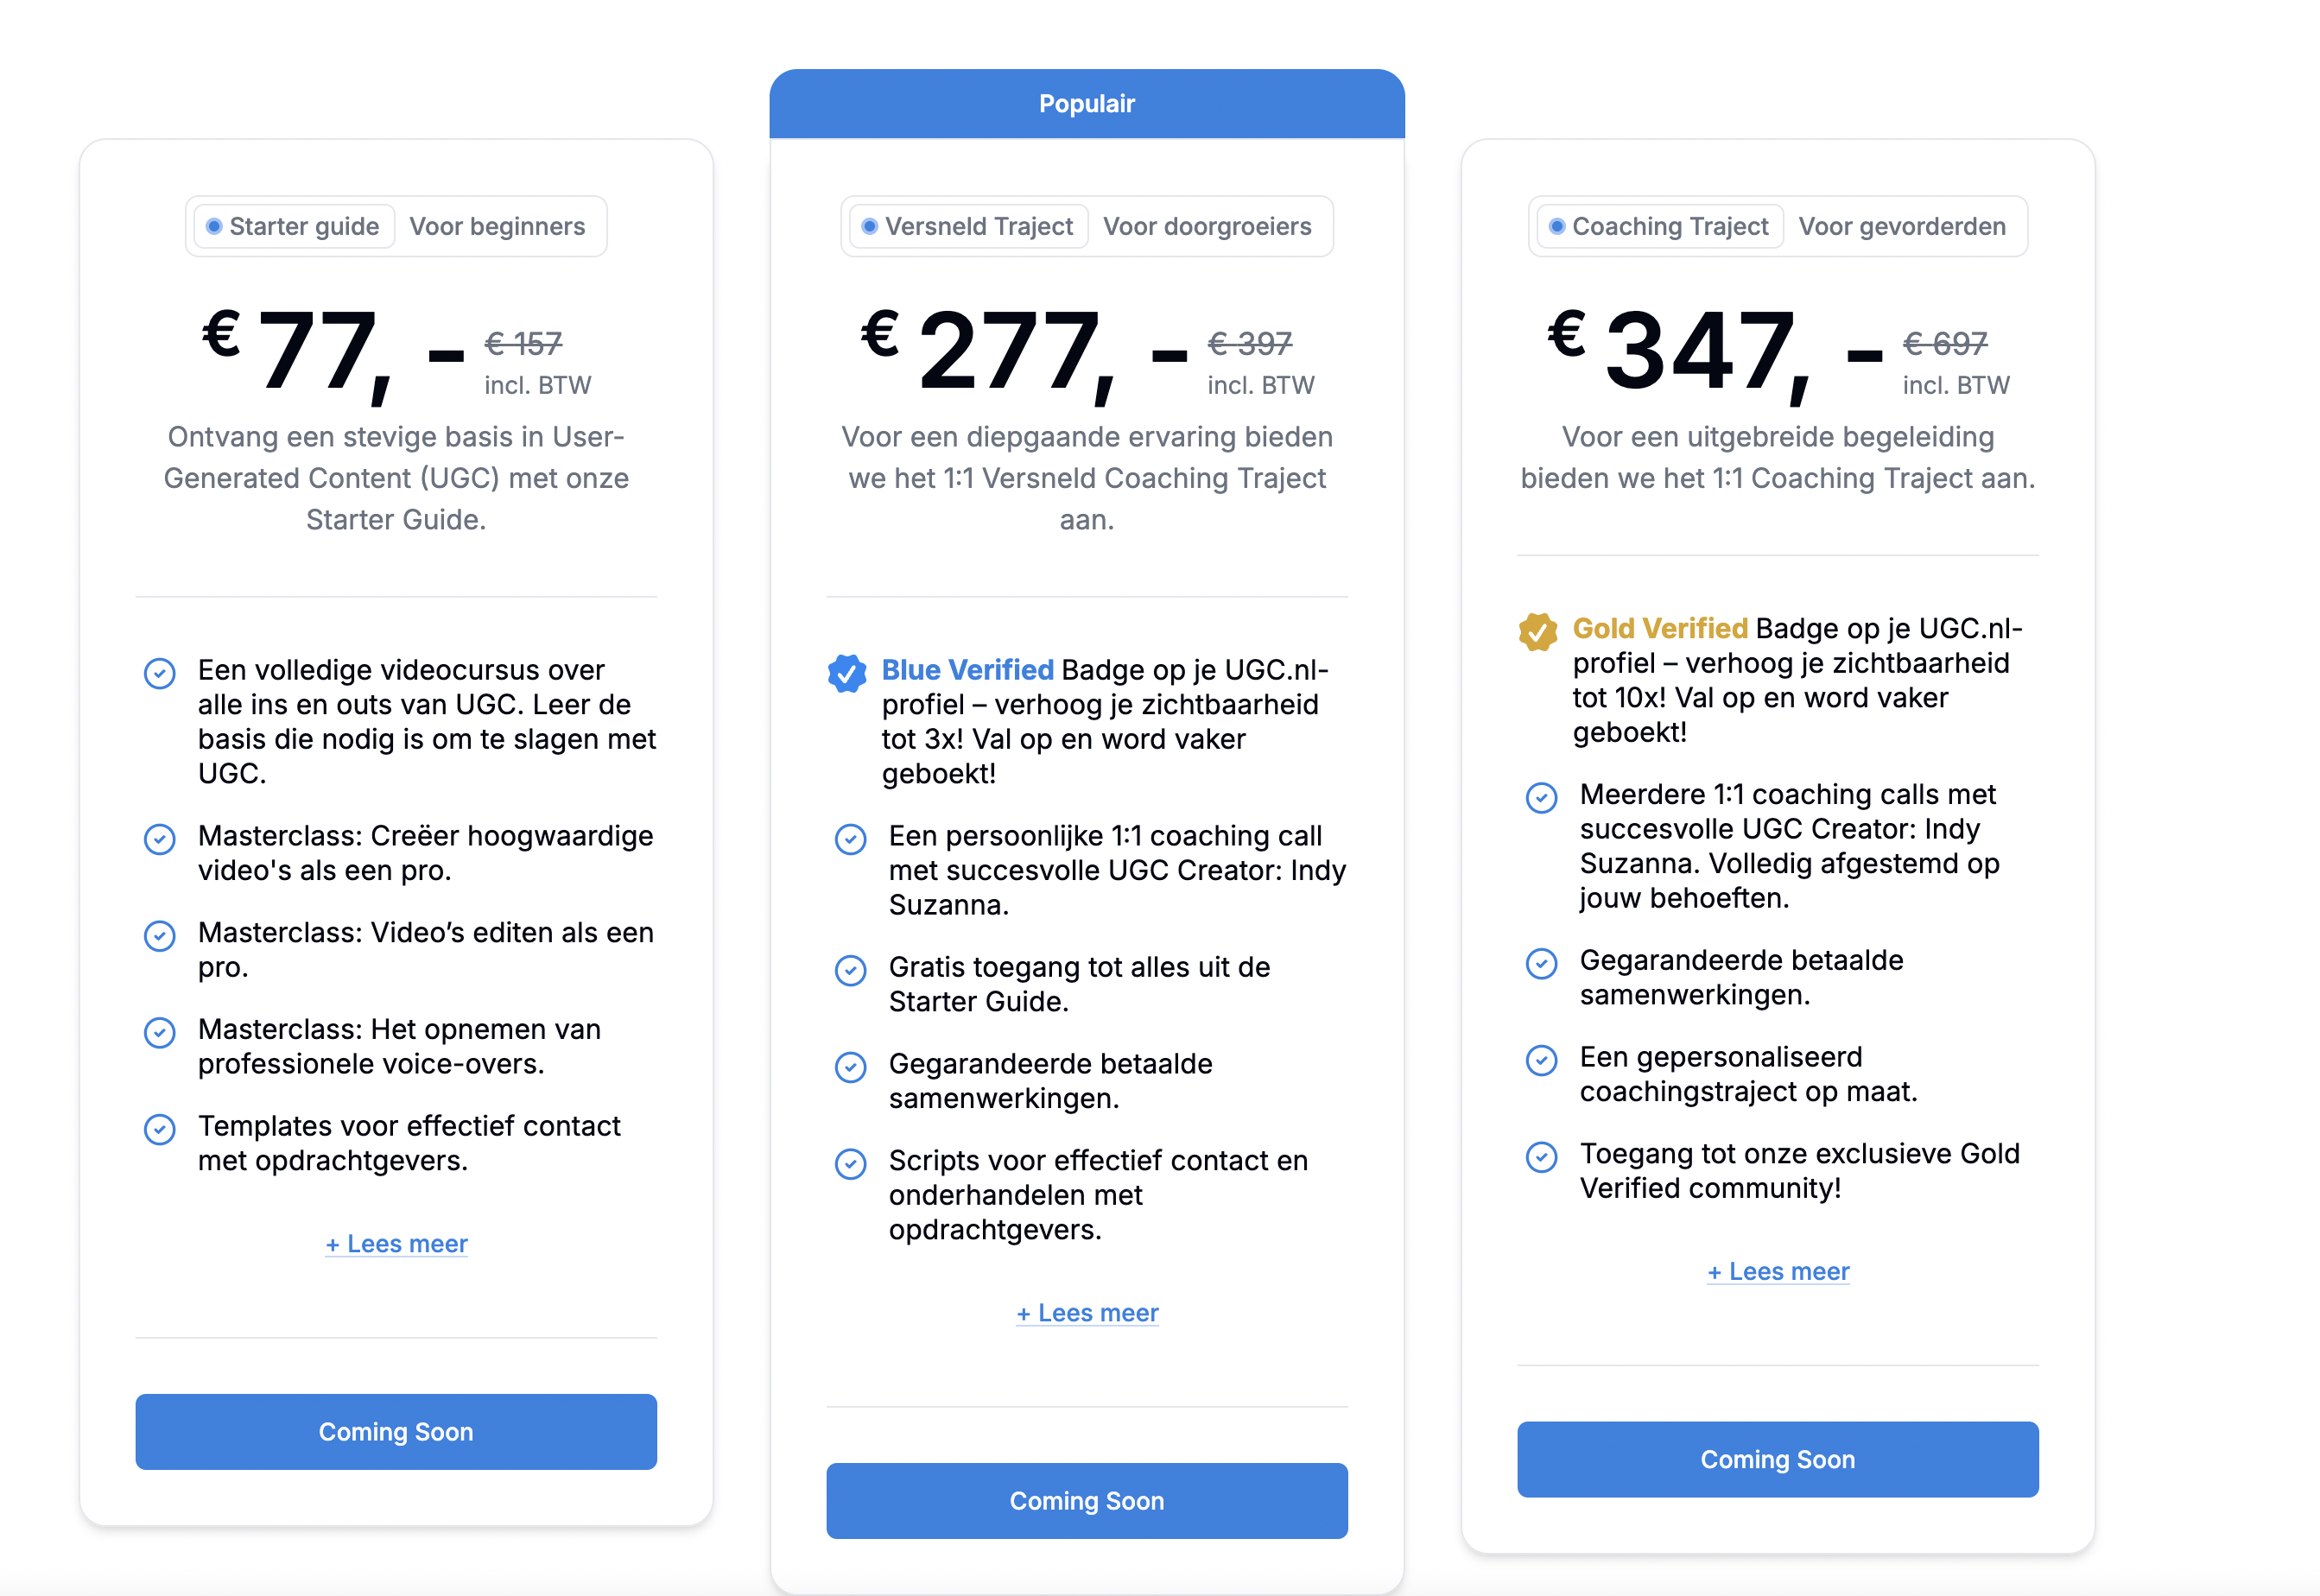Image resolution: width=2320 pixels, height=1596 pixels.
Task: Click Coming Soon button for €277 plan
Action: 1087,1501
